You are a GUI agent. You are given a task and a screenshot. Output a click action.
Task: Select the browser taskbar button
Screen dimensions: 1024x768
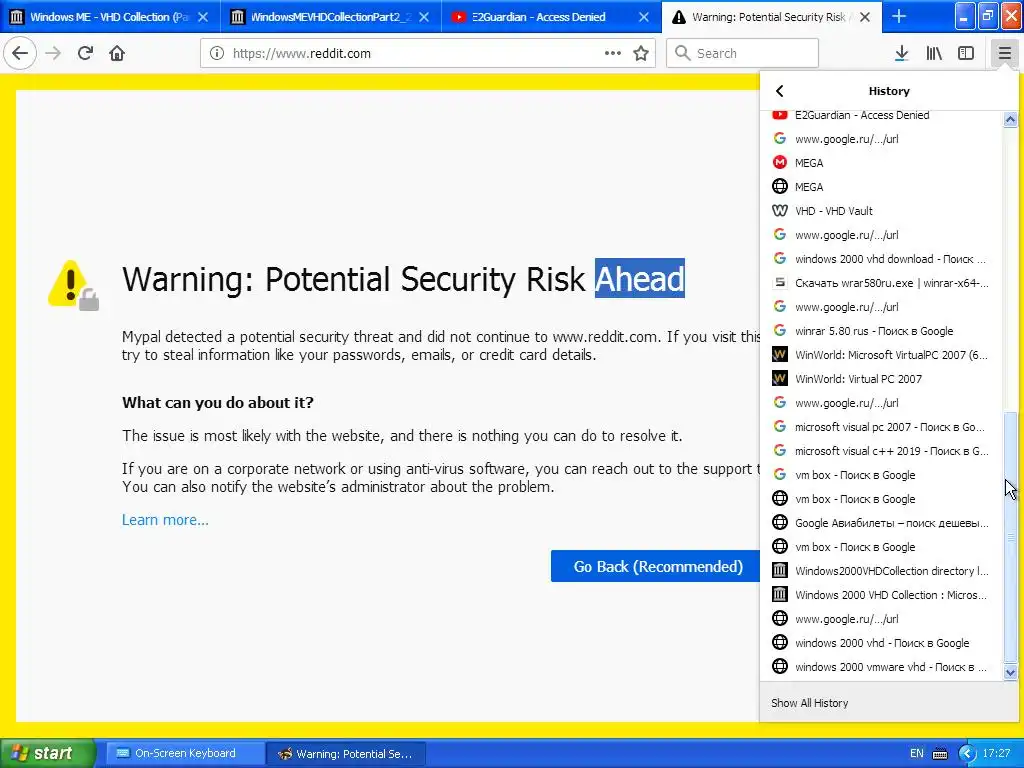tap(346, 753)
